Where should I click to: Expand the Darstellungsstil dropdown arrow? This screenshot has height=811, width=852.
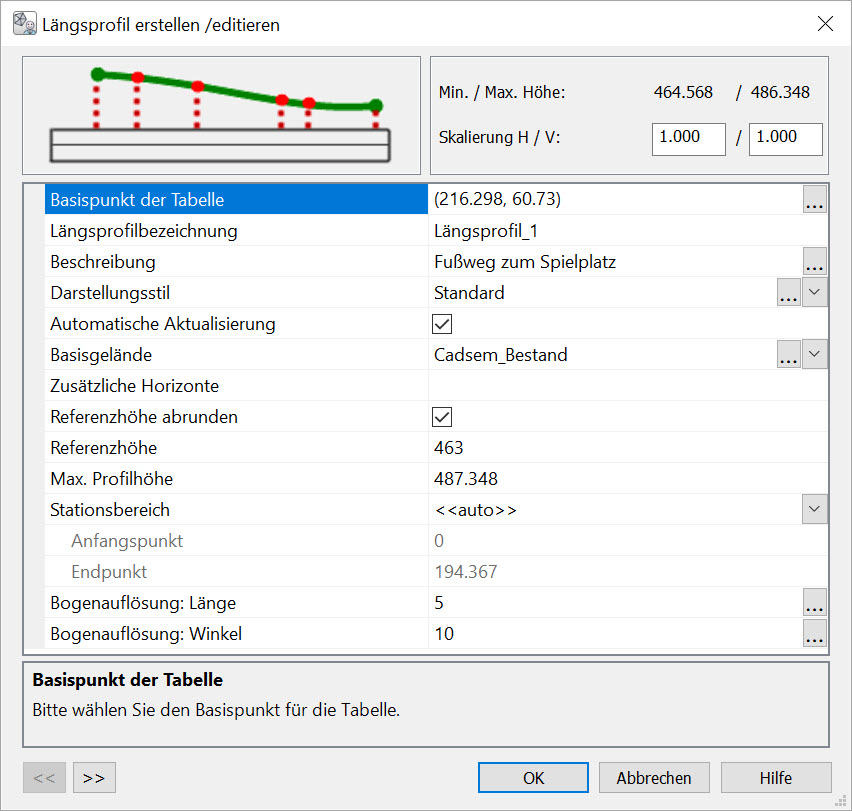click(815, 294)
